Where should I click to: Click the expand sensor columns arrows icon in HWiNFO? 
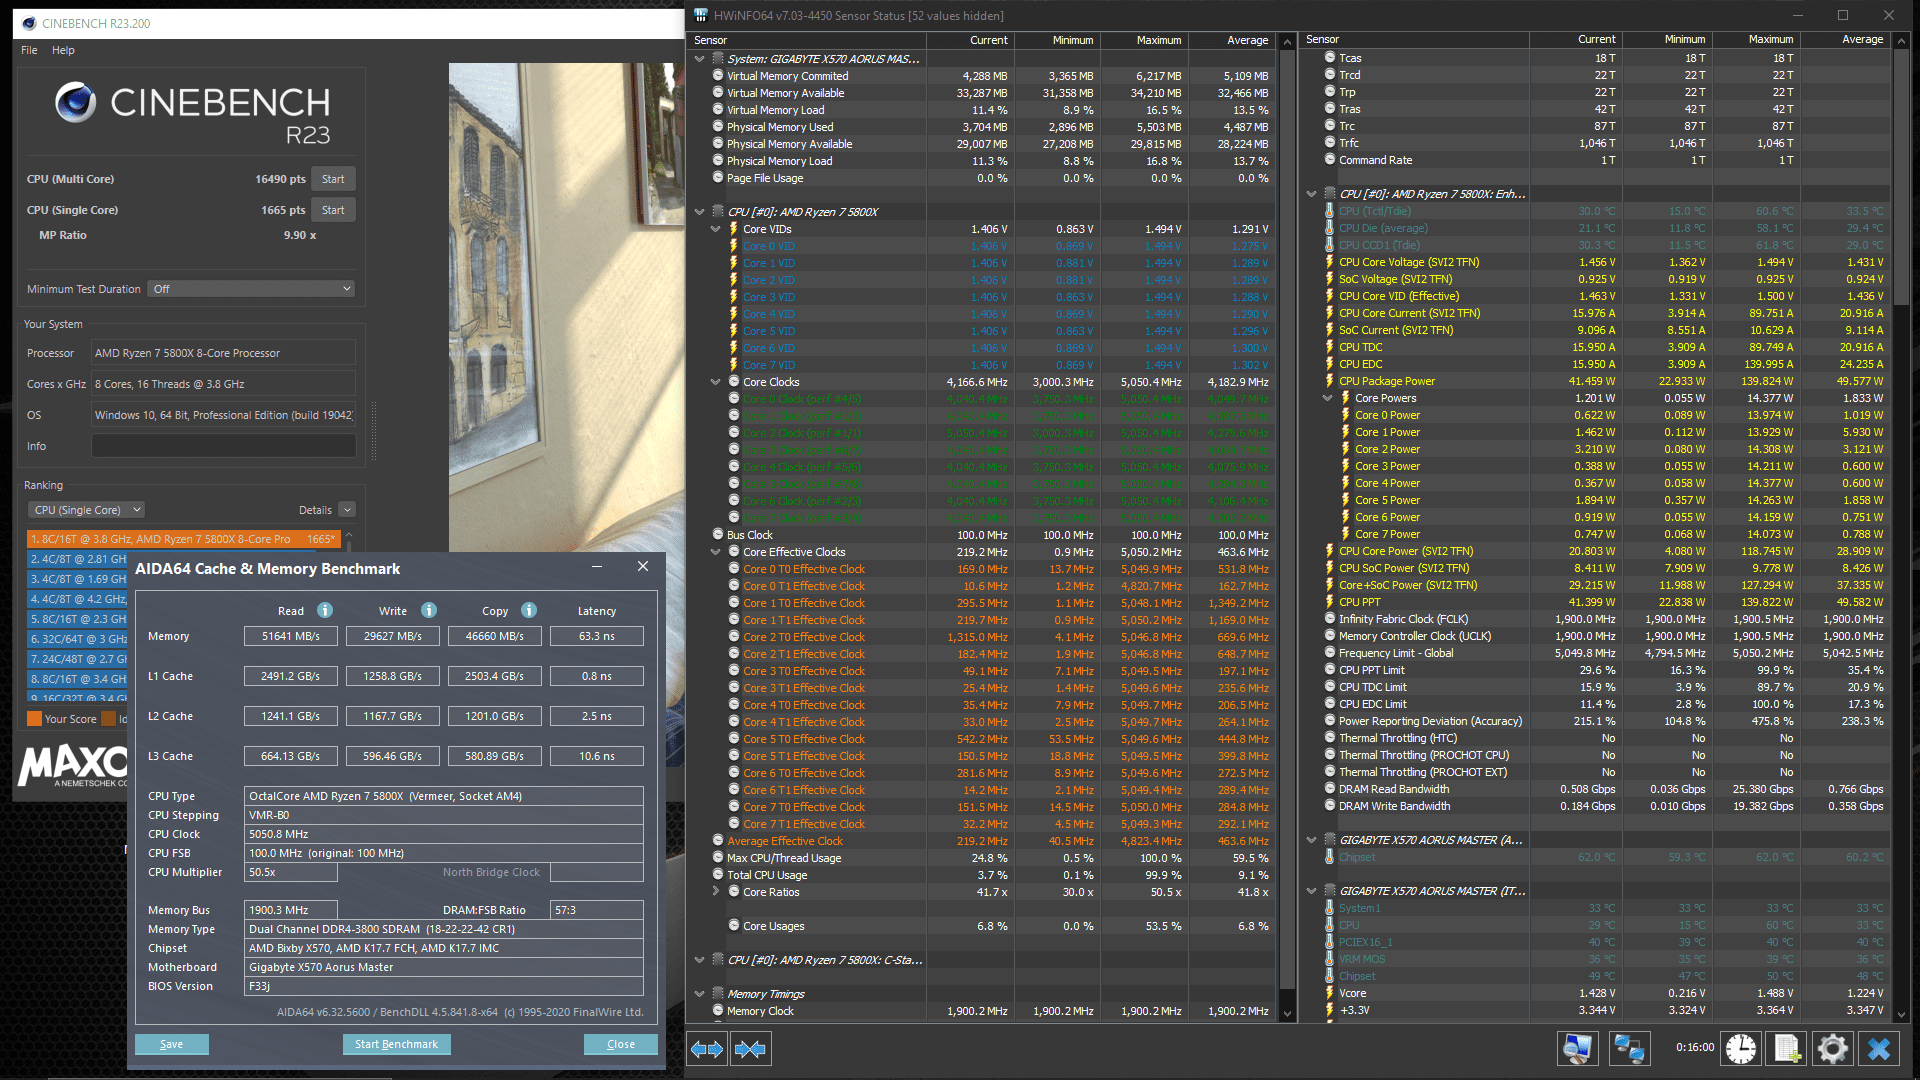(707, 1049)
